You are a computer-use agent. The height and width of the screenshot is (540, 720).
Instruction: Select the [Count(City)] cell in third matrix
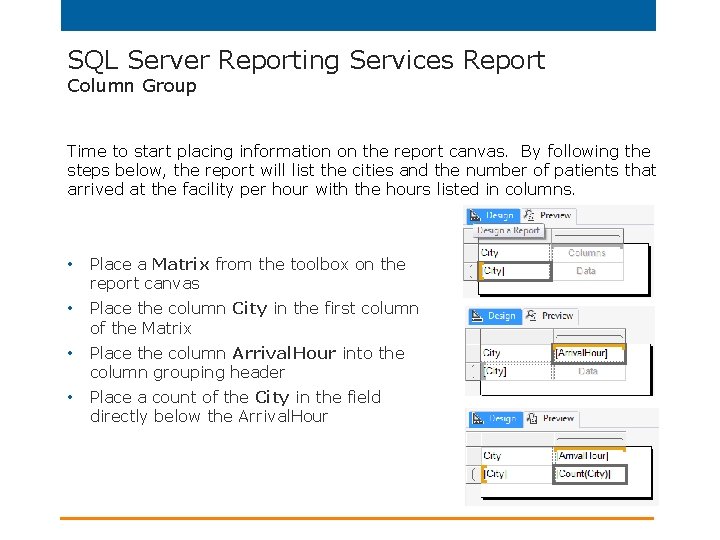(590, 474)
